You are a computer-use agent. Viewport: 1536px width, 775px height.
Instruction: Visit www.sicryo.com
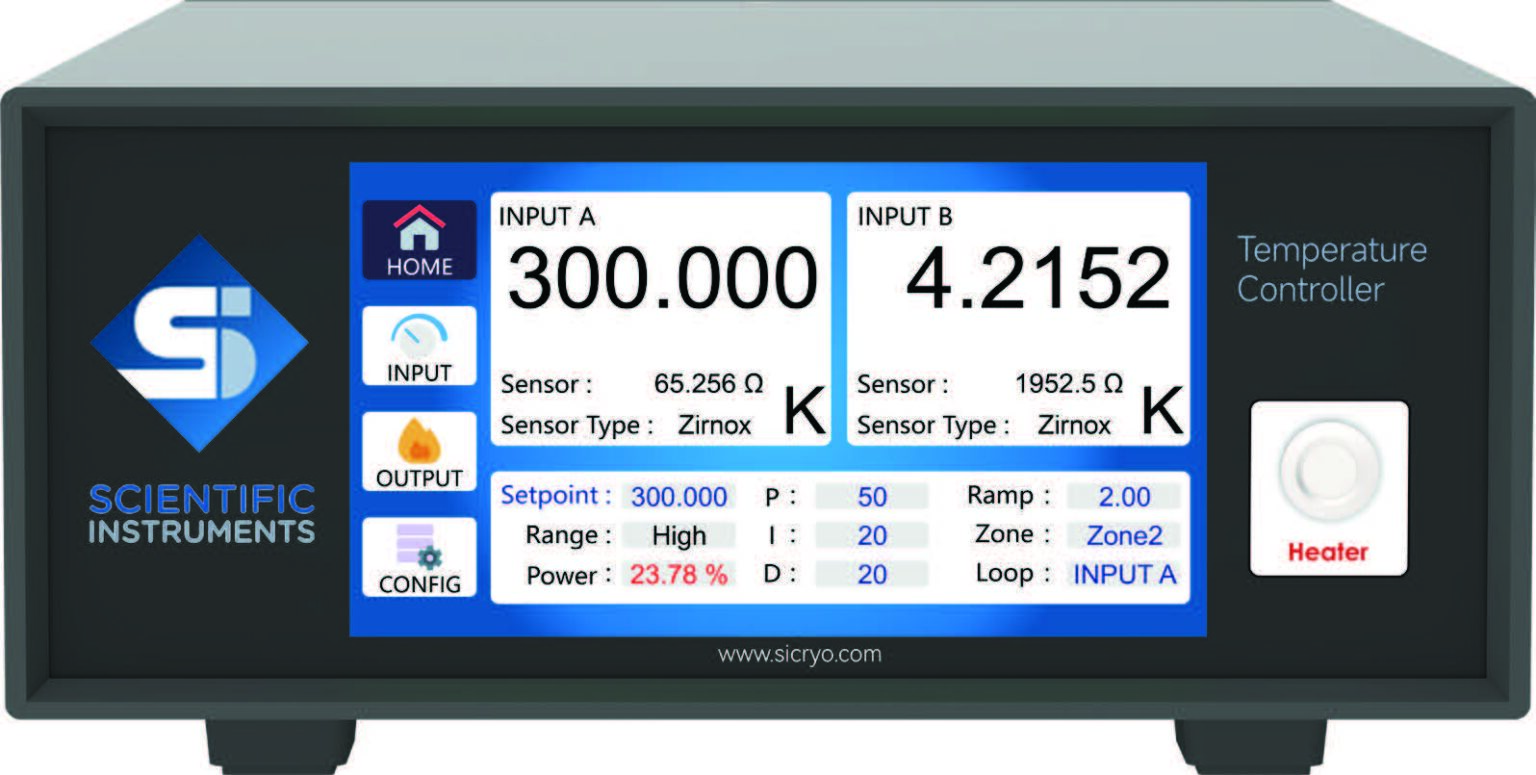pyautogui.click(x=799, y=654)
